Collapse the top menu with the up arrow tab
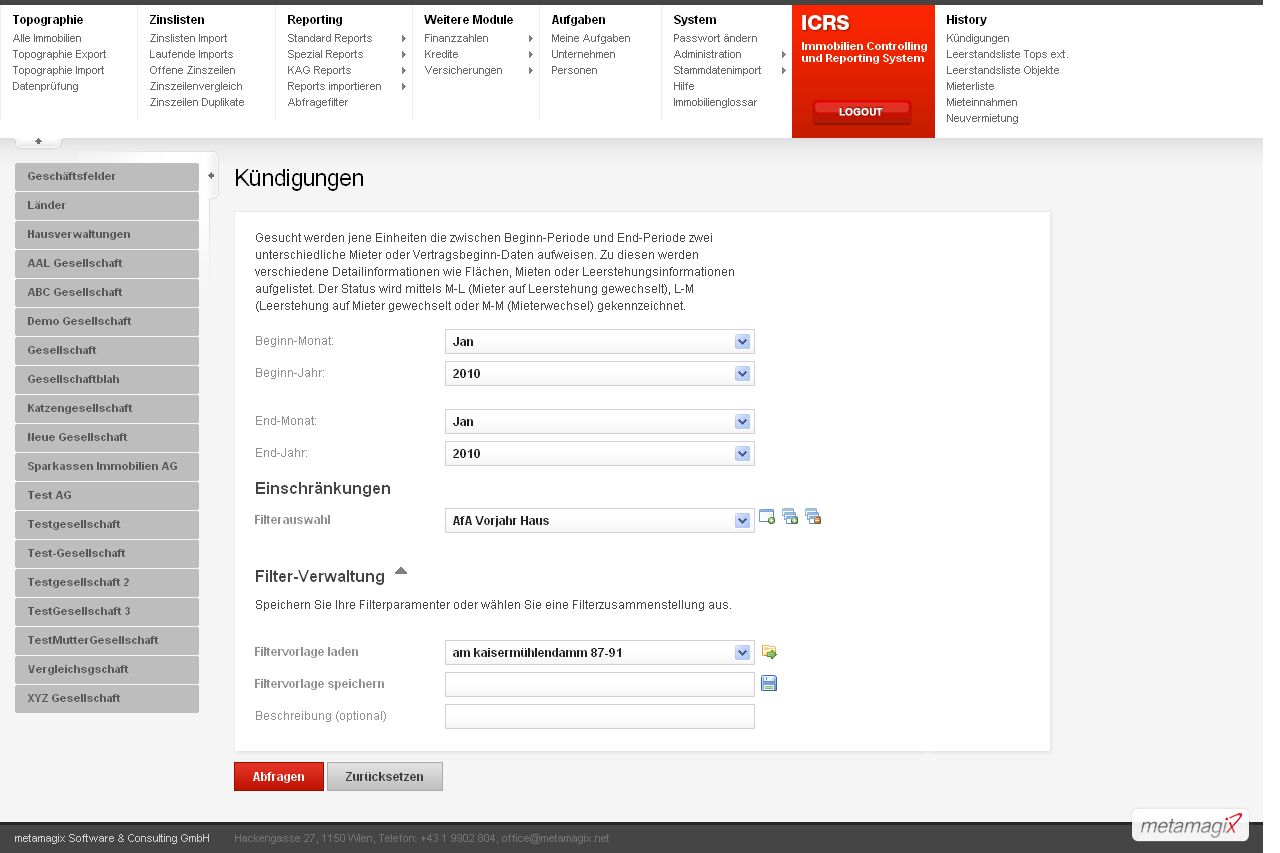This screenshot has height=853, width=1280. [38, 141]
